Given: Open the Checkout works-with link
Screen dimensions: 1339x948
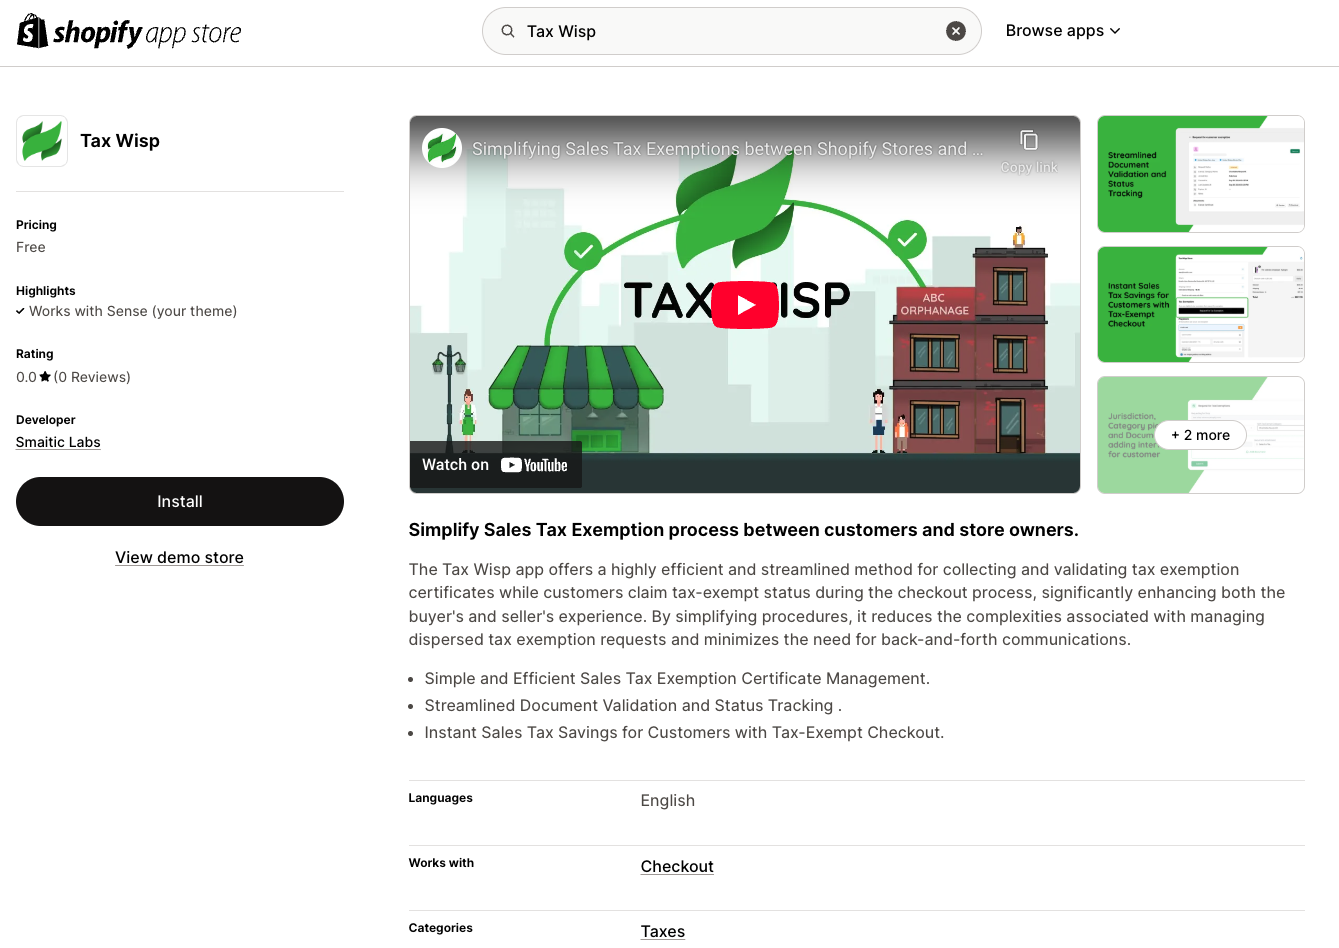Looking at the screenshot, I should [677, 866].
